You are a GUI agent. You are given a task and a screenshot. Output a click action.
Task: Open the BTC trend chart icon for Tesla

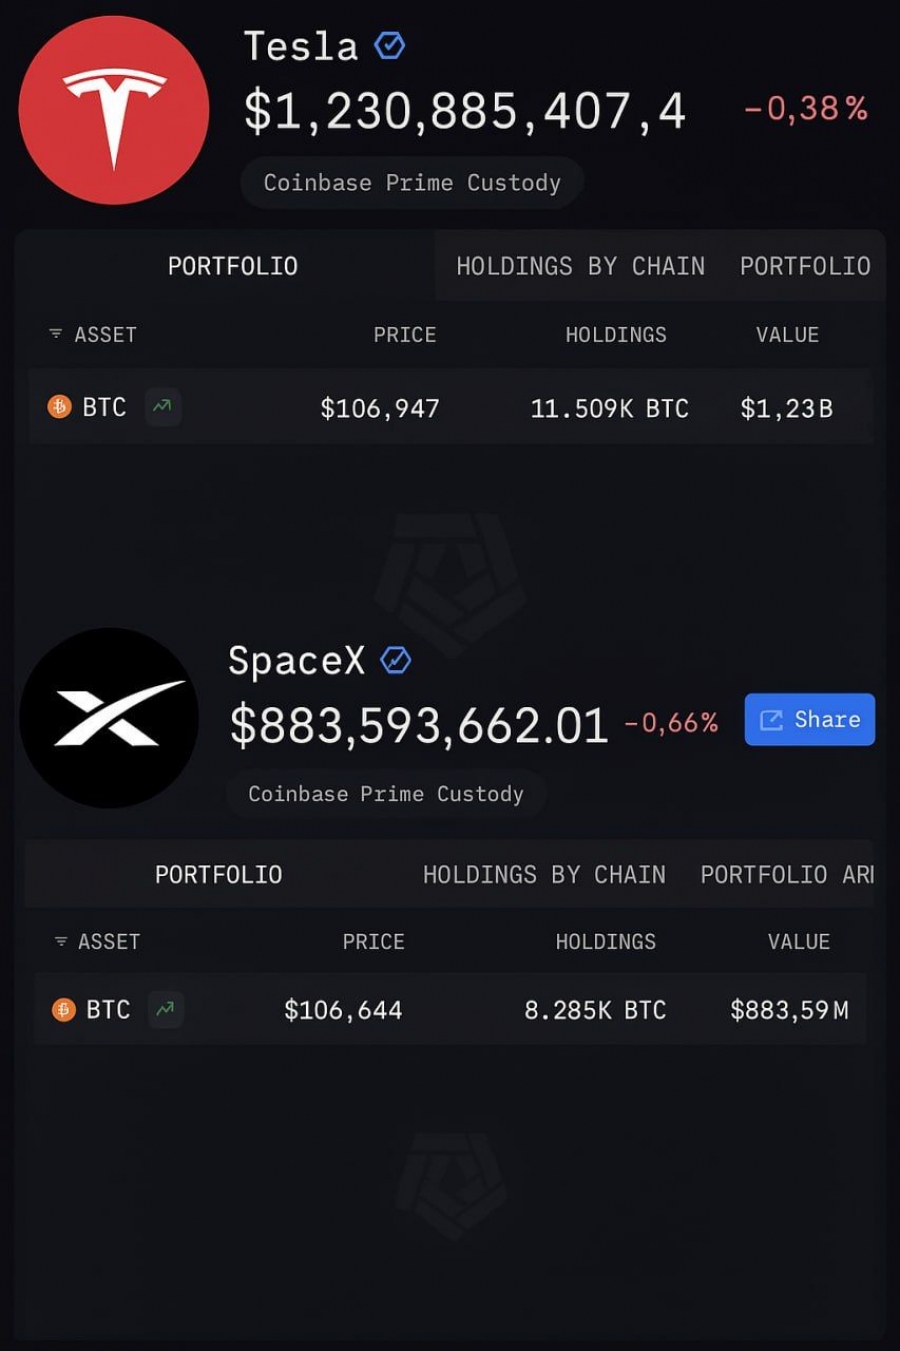pyautogui.click(x=162, y=406)
